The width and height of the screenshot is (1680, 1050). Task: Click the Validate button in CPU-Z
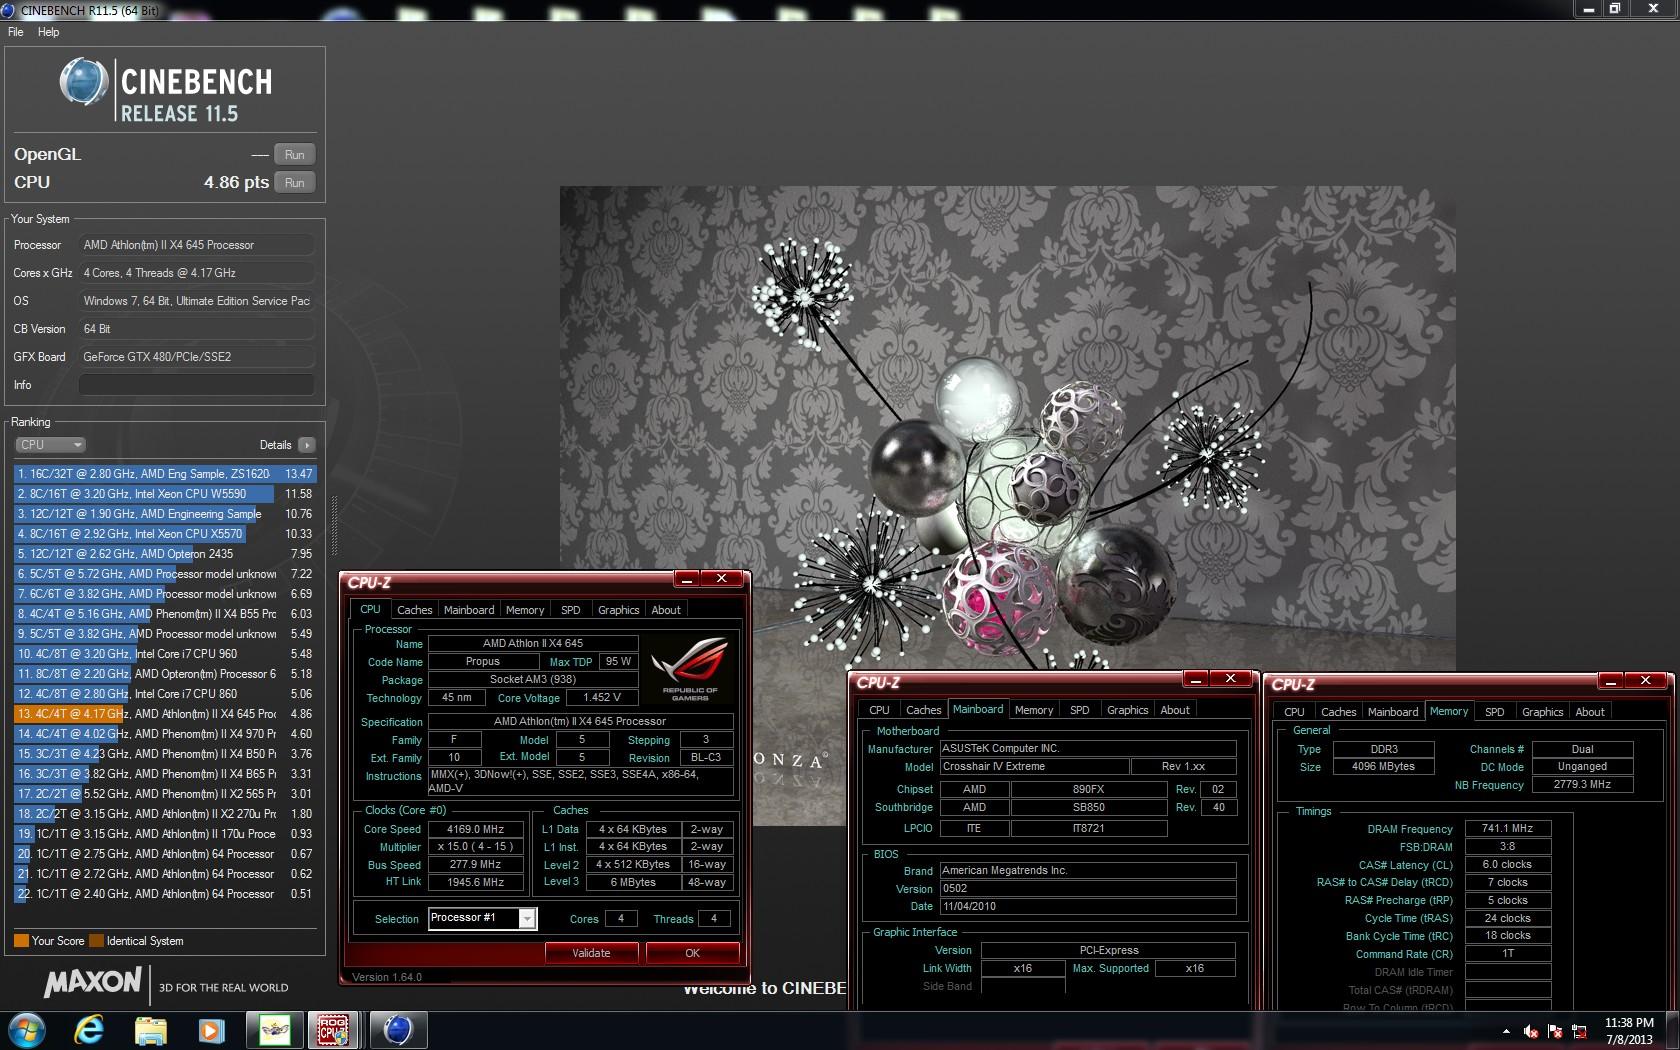591,953
